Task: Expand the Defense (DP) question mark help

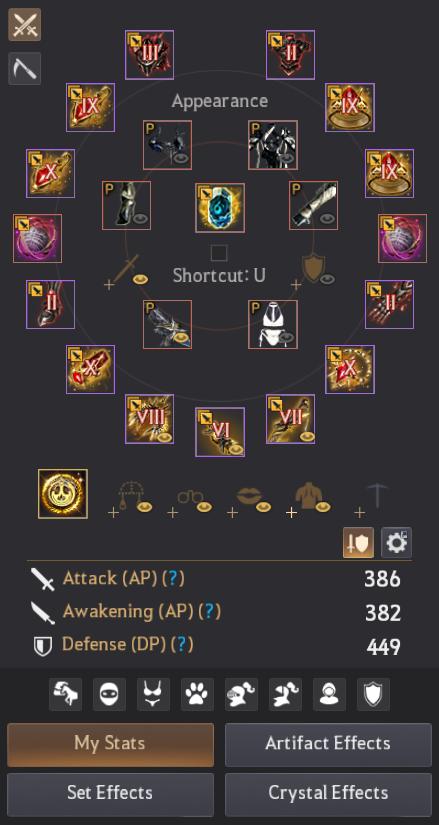Action: tap(182, 645)
